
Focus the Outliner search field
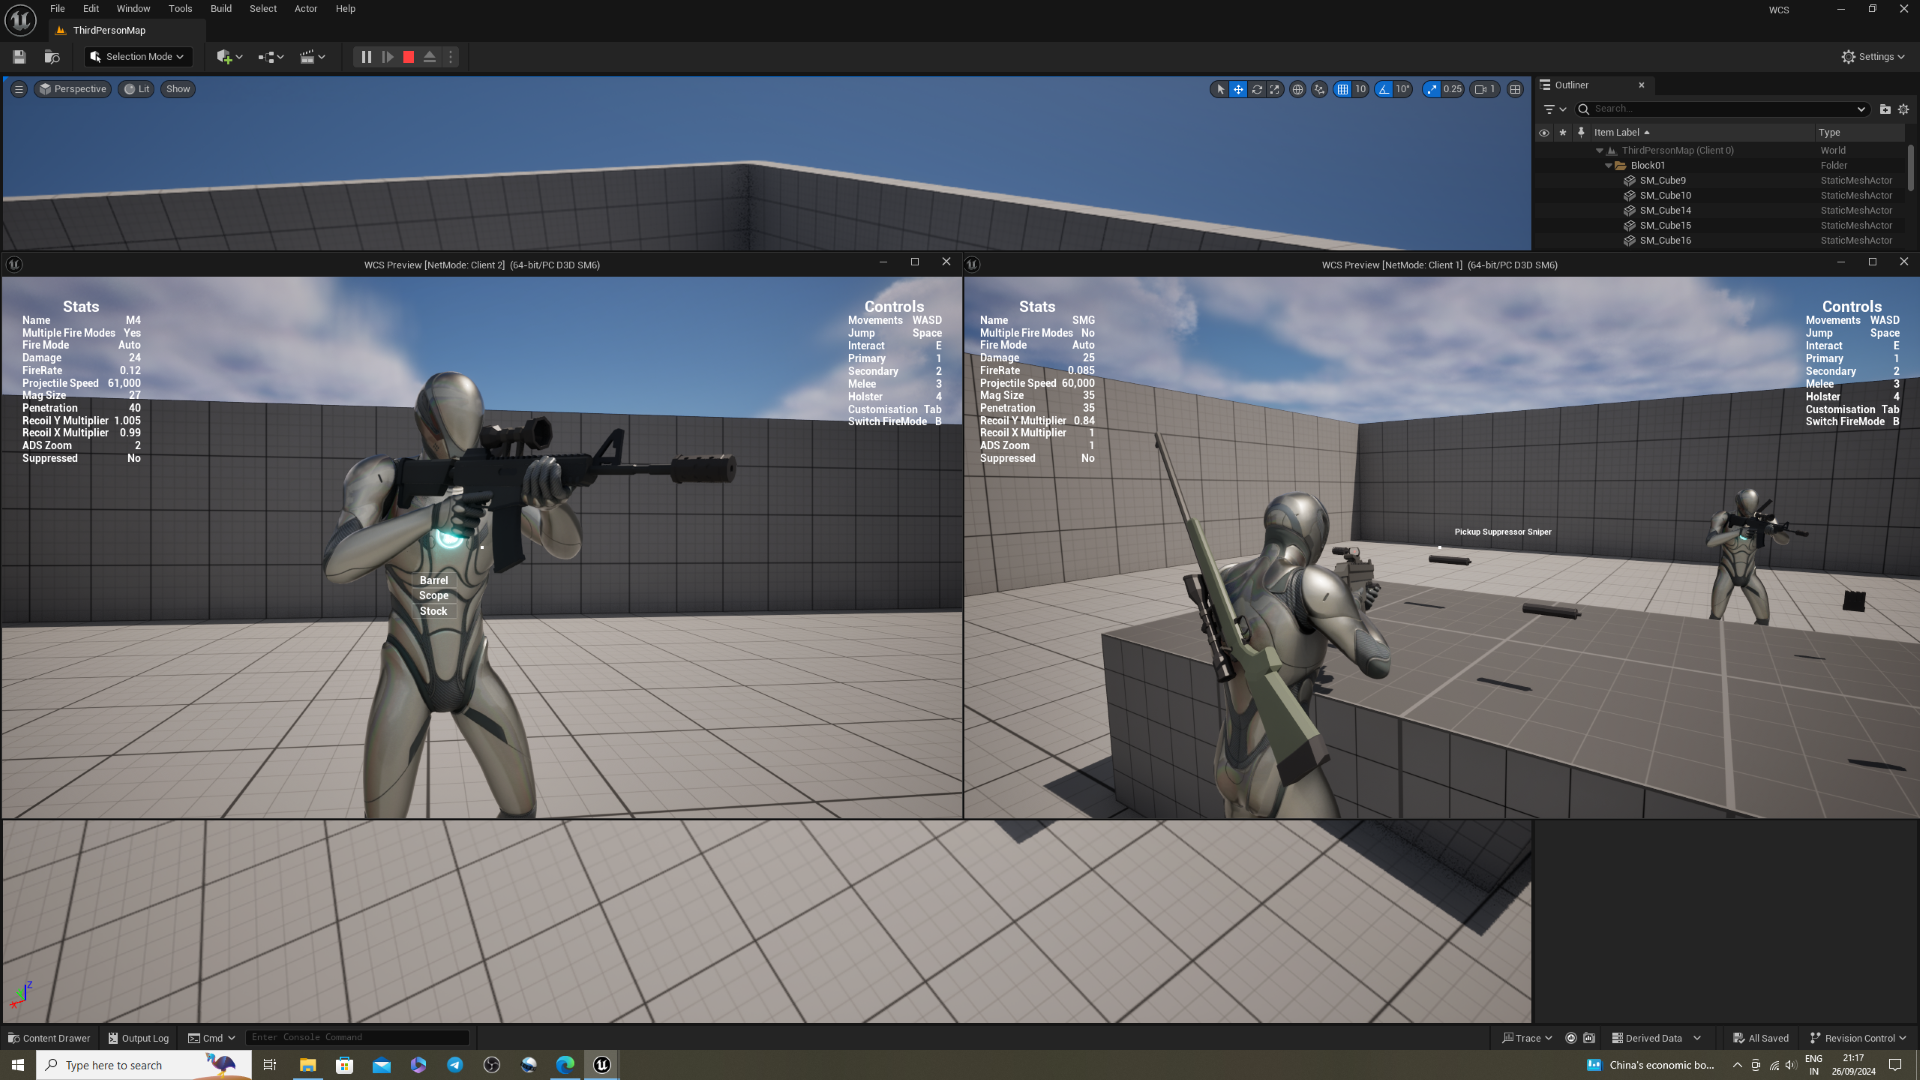pyautogui.click(x=1721, y=109)
